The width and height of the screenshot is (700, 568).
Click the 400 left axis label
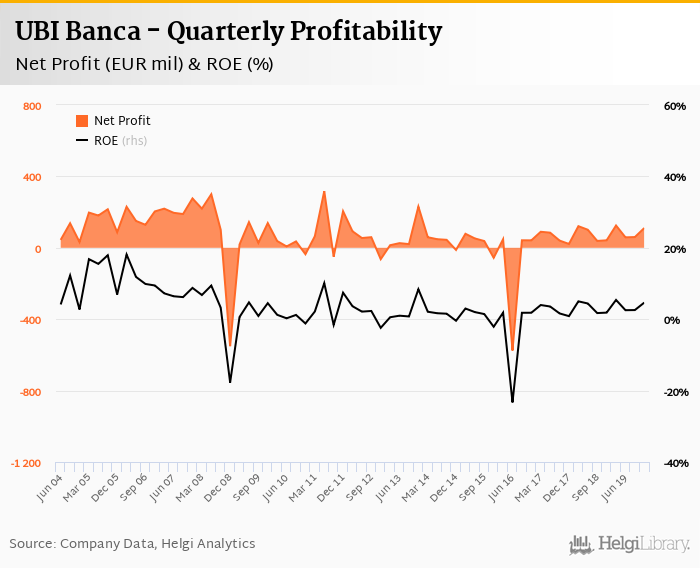pos(31,177)
